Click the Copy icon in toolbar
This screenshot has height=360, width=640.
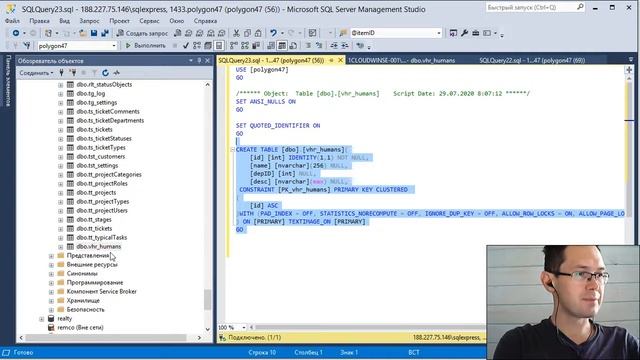tap(247, 33)
